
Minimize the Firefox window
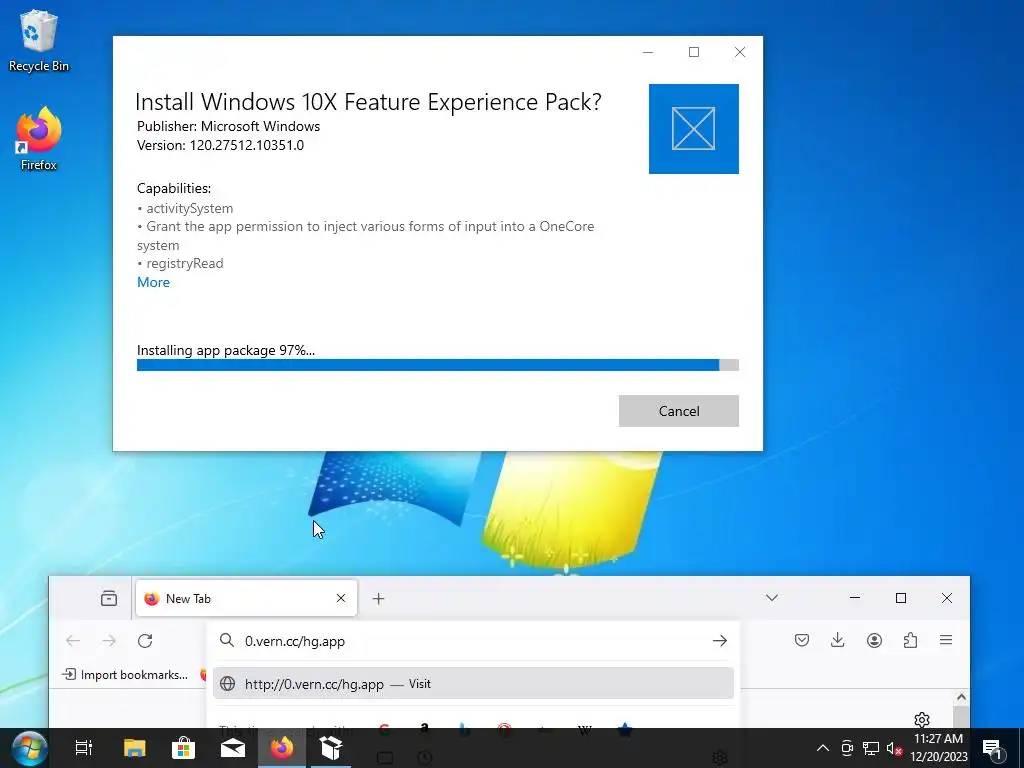855,598
